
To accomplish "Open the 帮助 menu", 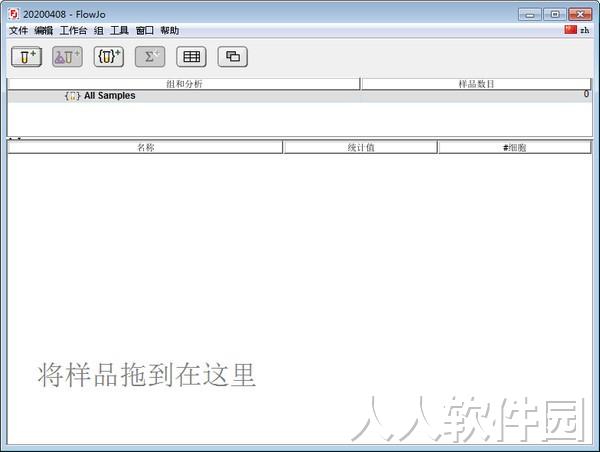I will click(170, 31).
